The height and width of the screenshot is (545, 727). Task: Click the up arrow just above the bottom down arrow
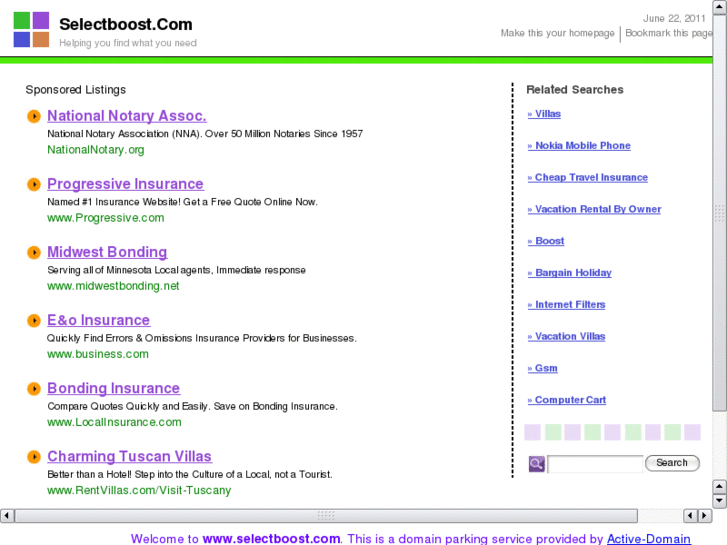719,487
